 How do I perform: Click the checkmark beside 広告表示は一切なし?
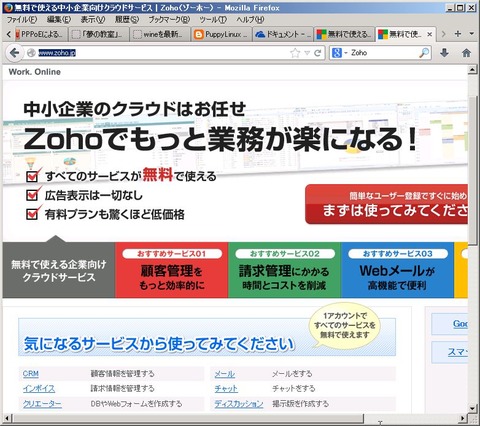(33, 194)
